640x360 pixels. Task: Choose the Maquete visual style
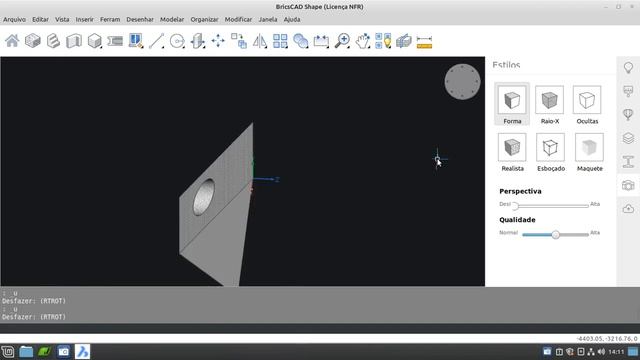point(589,151)
